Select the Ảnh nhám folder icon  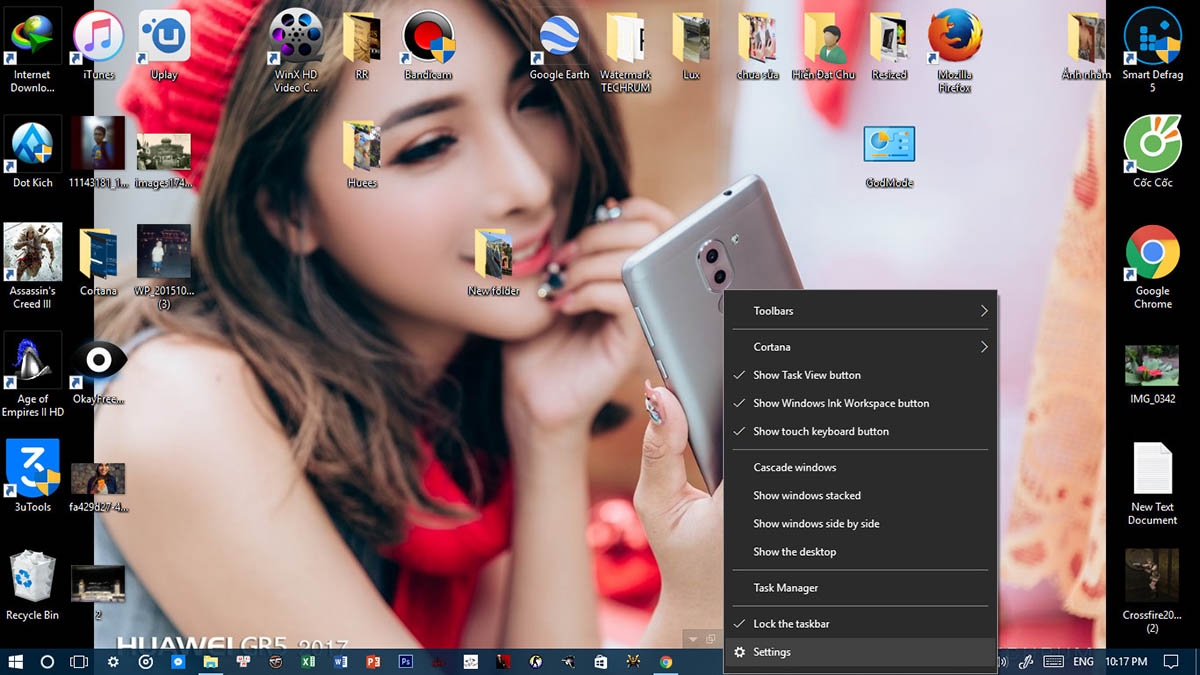tap(1086, 45)
